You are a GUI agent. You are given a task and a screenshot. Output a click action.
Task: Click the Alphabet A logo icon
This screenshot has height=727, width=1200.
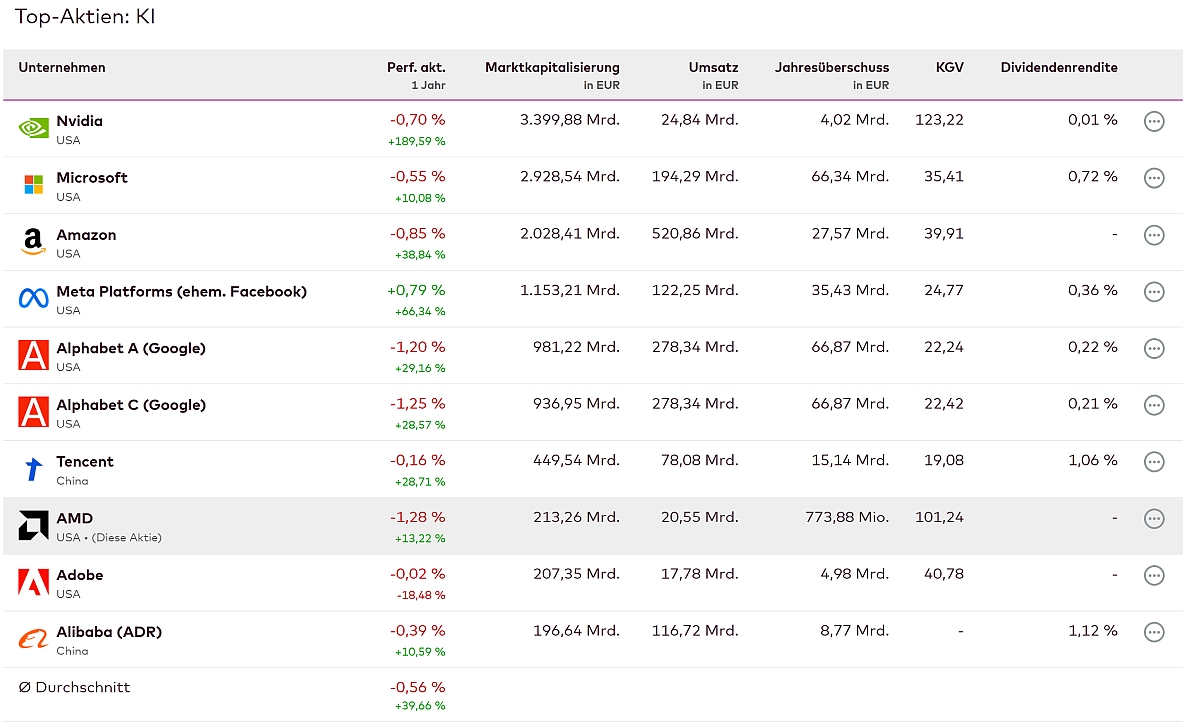point(33,355)
